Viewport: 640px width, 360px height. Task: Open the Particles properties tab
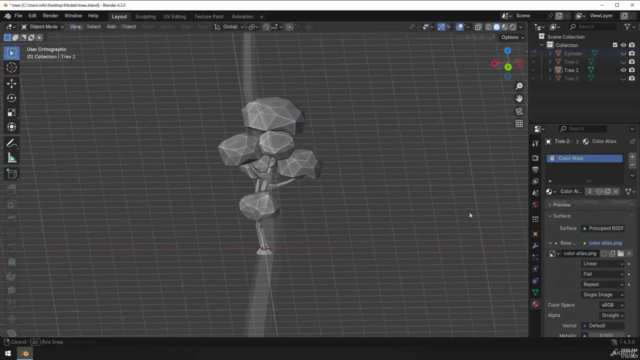(535, 258)
